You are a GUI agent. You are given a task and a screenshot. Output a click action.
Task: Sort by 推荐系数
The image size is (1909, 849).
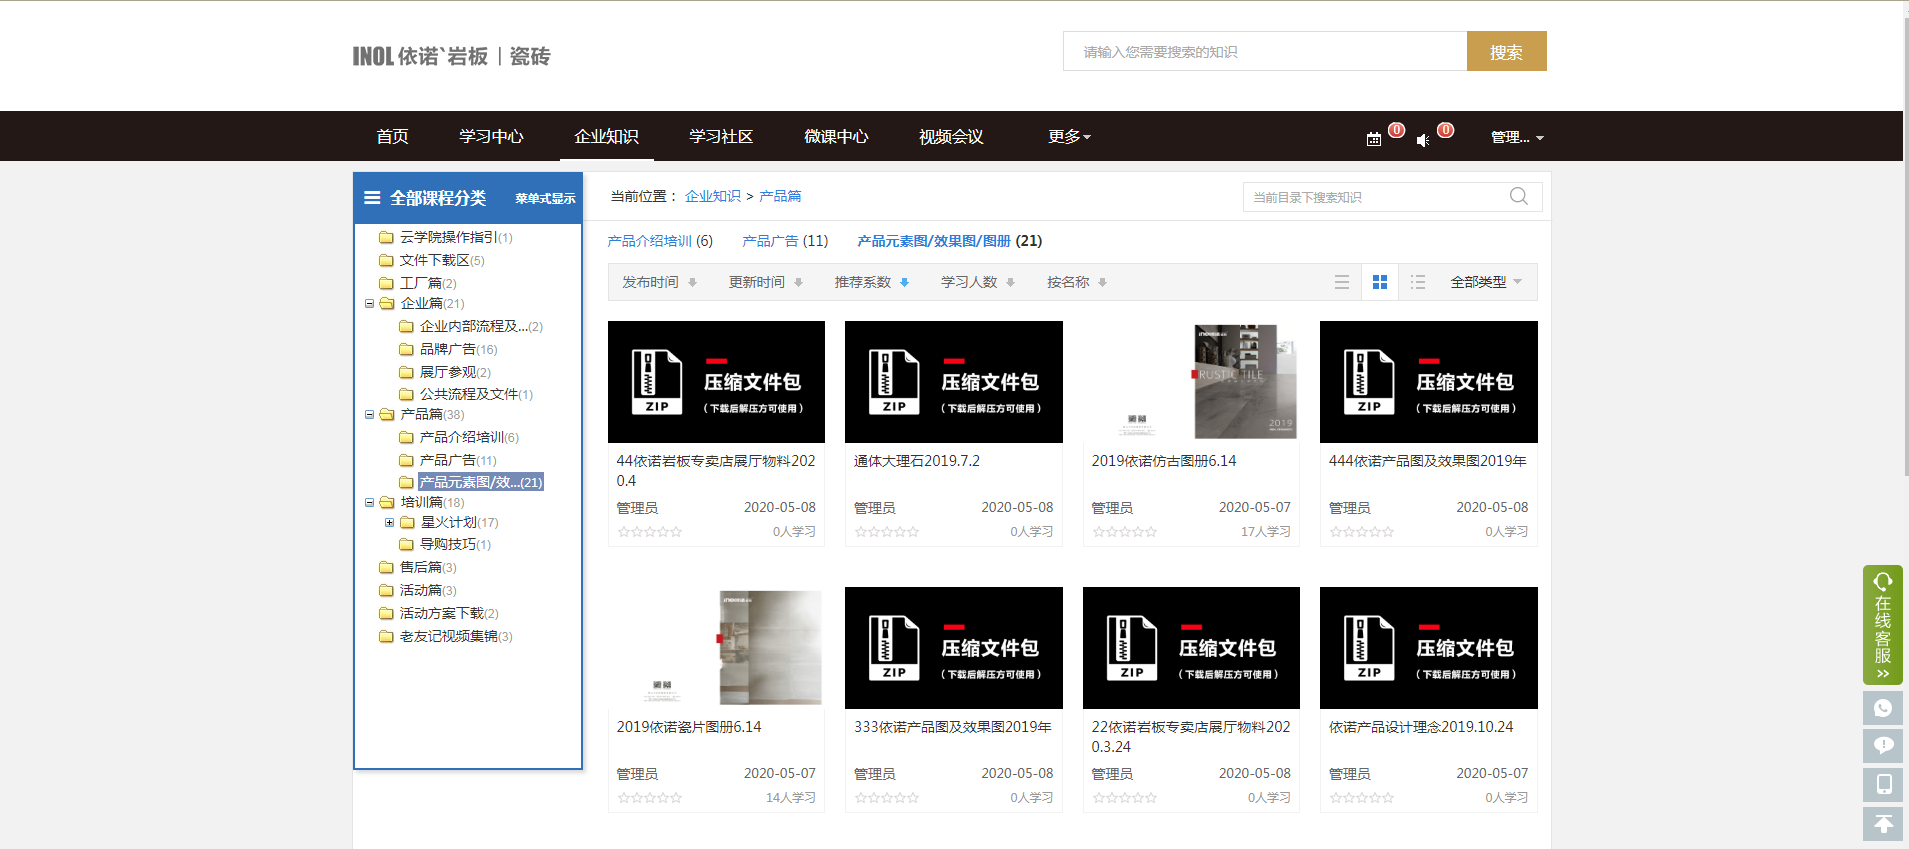tap(871, 282)
